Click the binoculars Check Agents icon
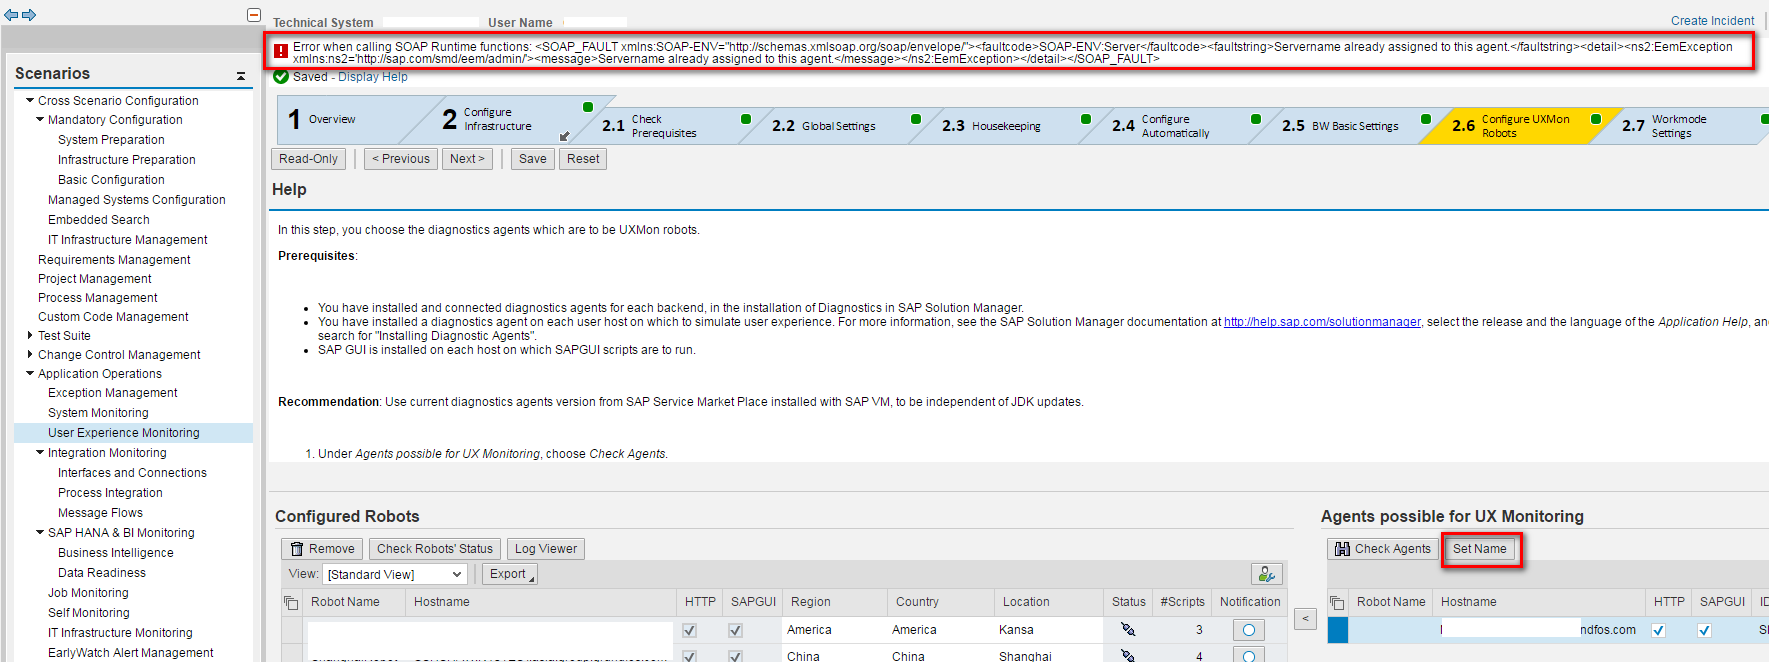The image size is (1769, 662). pyautogui.click(x=1343, y=549)
